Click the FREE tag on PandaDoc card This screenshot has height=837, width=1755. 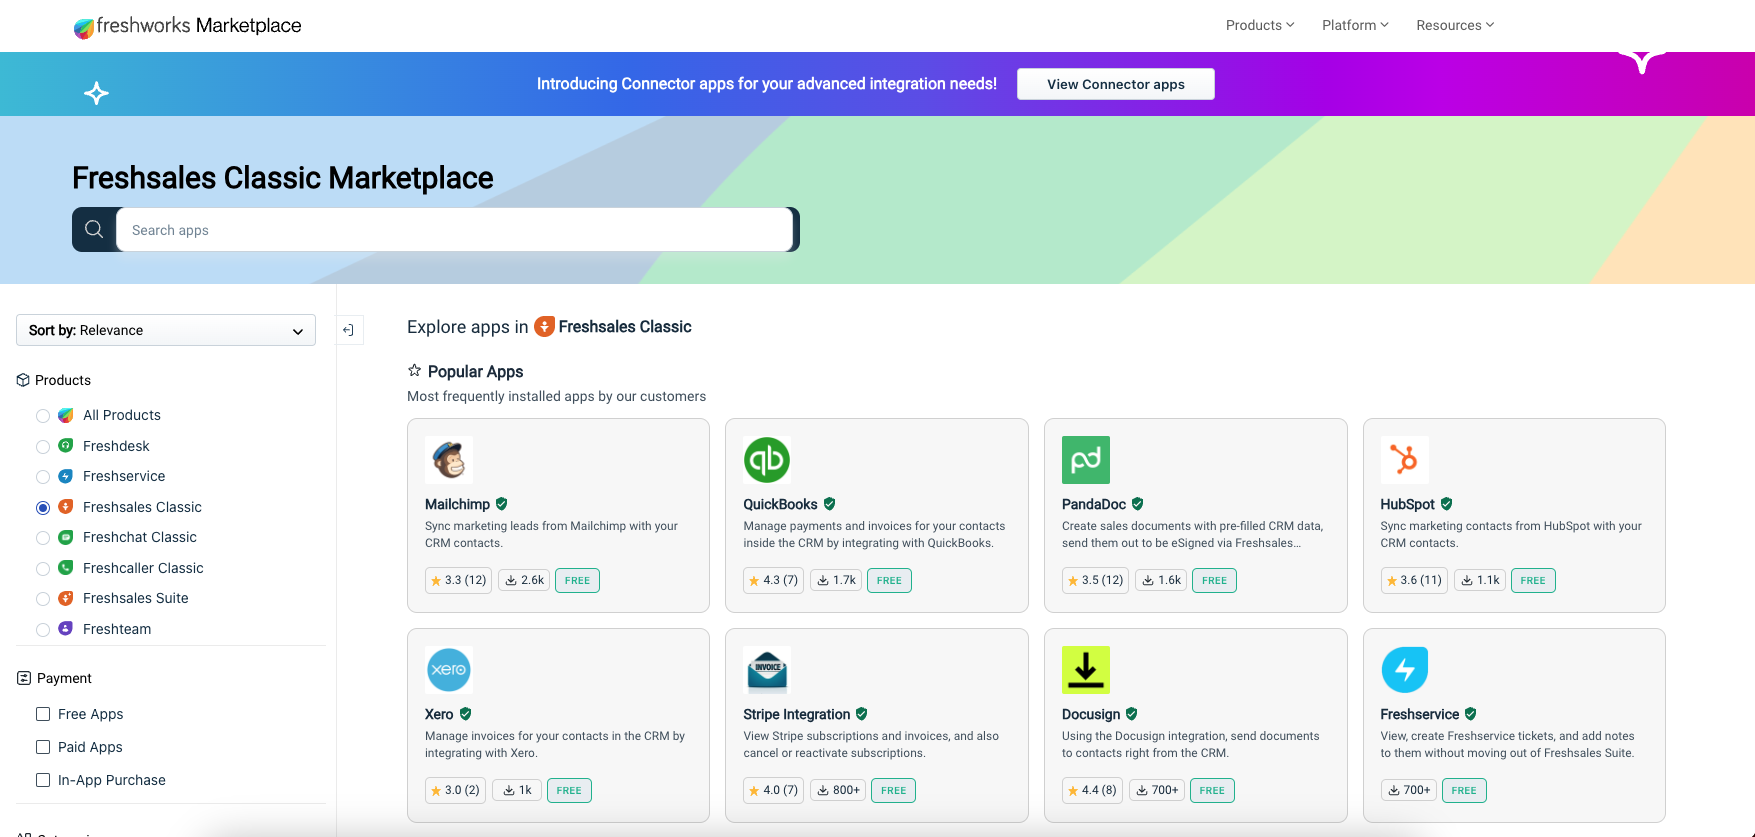click(1214, 580)
